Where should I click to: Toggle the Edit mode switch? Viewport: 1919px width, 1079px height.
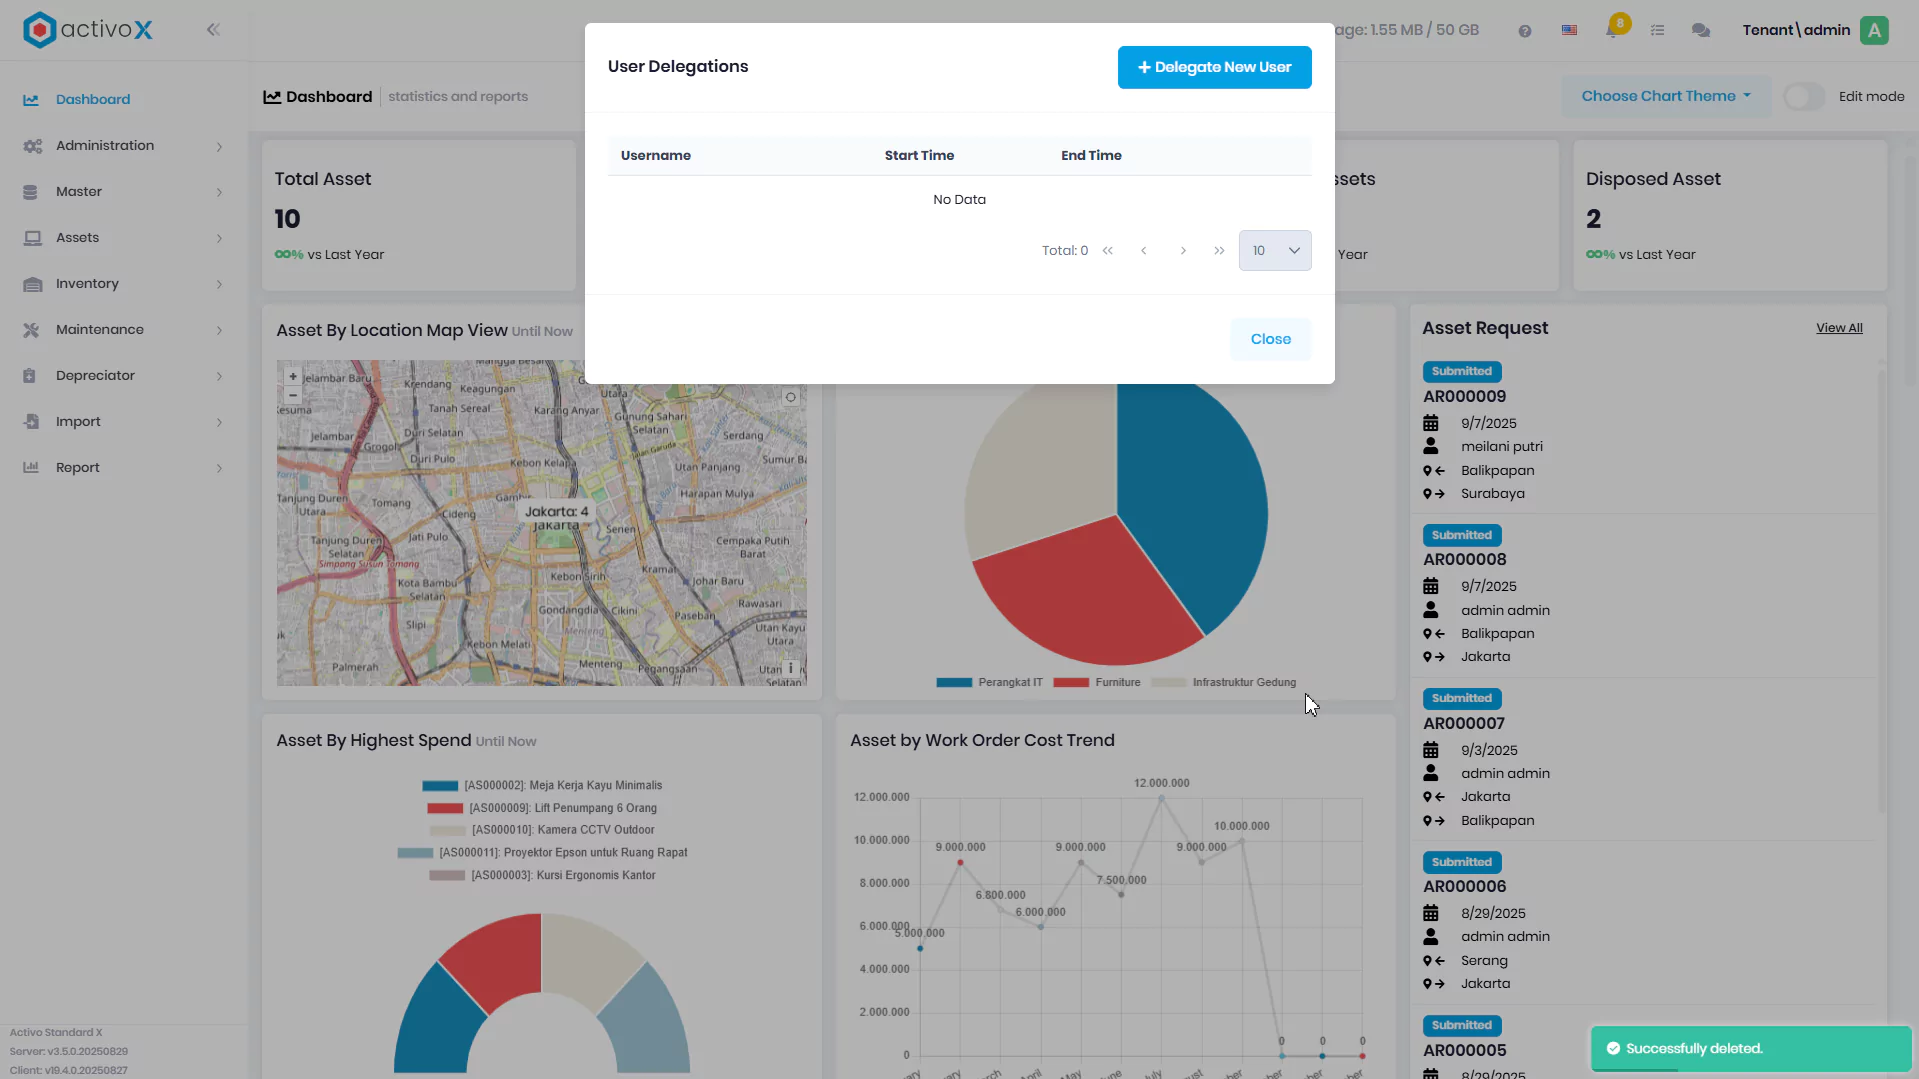pos(1804,97)
